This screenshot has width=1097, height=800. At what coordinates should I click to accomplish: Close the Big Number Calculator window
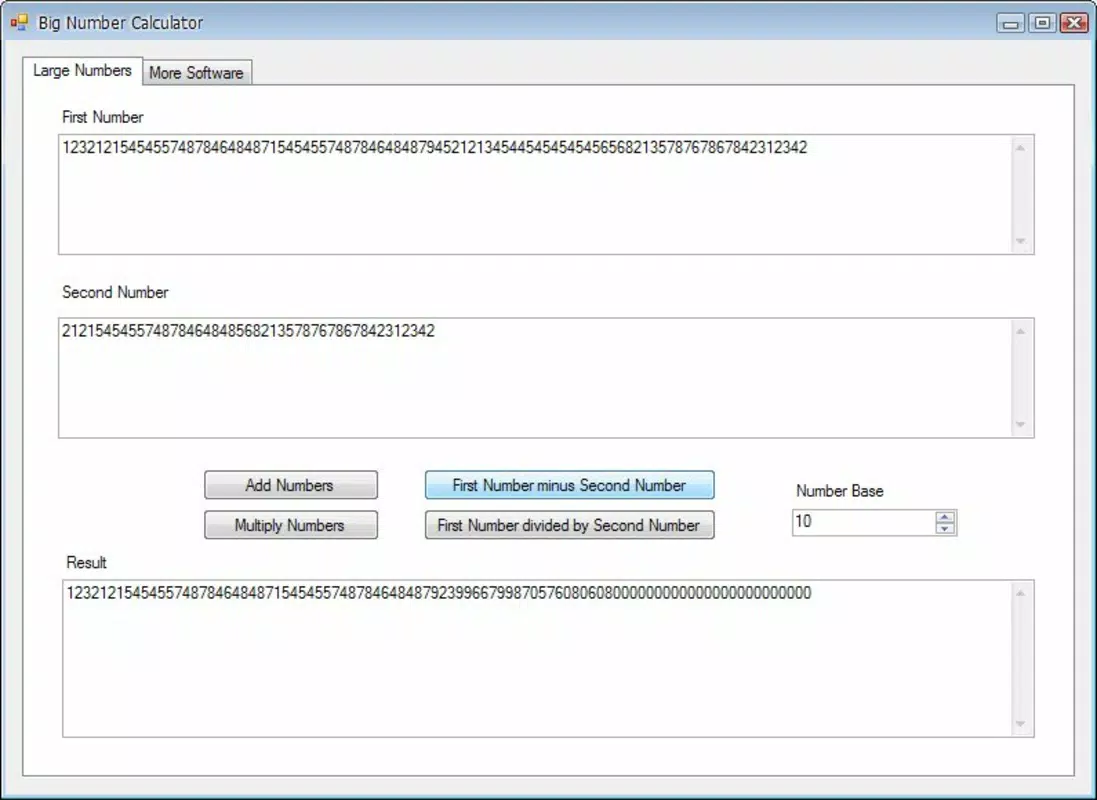[x=1075, y=23]
